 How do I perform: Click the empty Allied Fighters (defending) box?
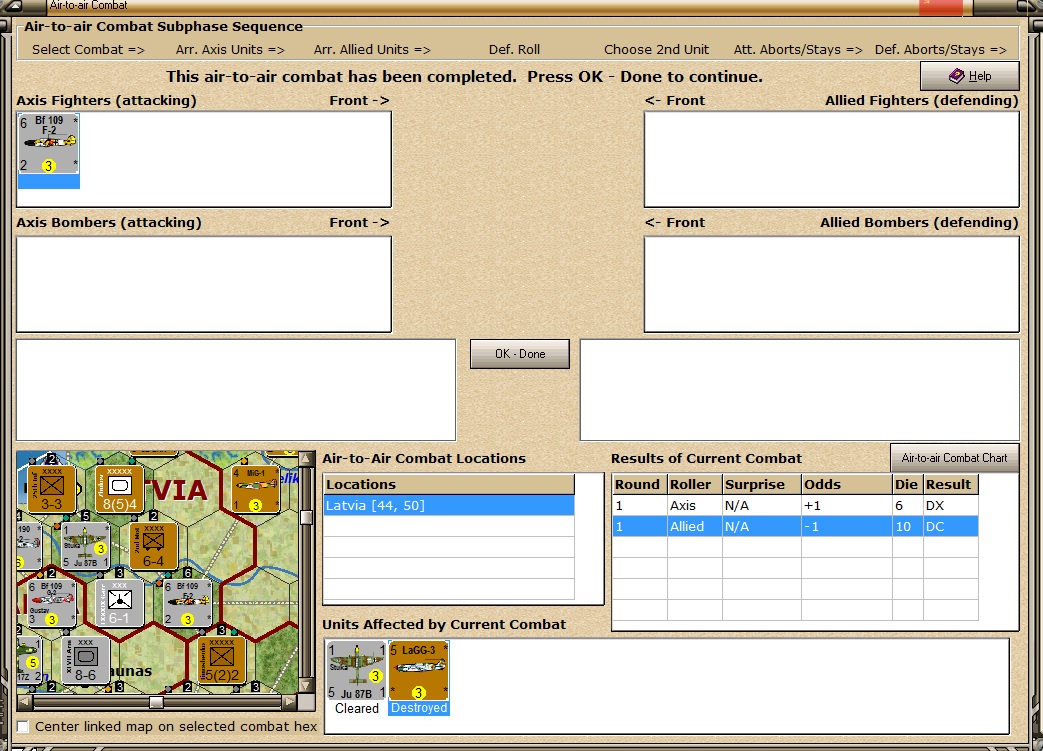point(831,159)
